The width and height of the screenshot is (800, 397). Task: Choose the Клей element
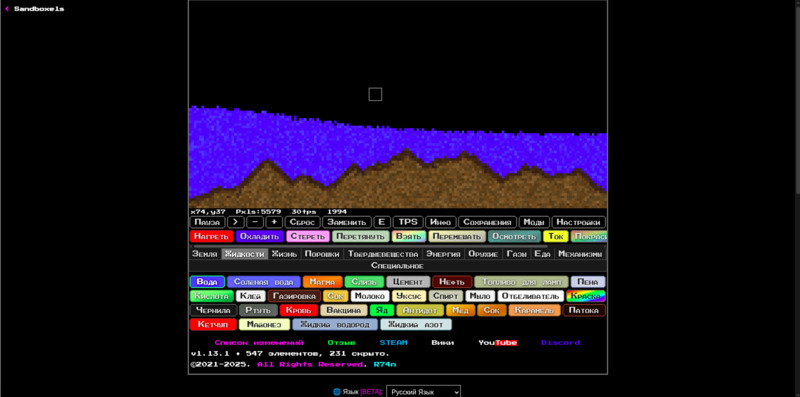tap(251, 296)
